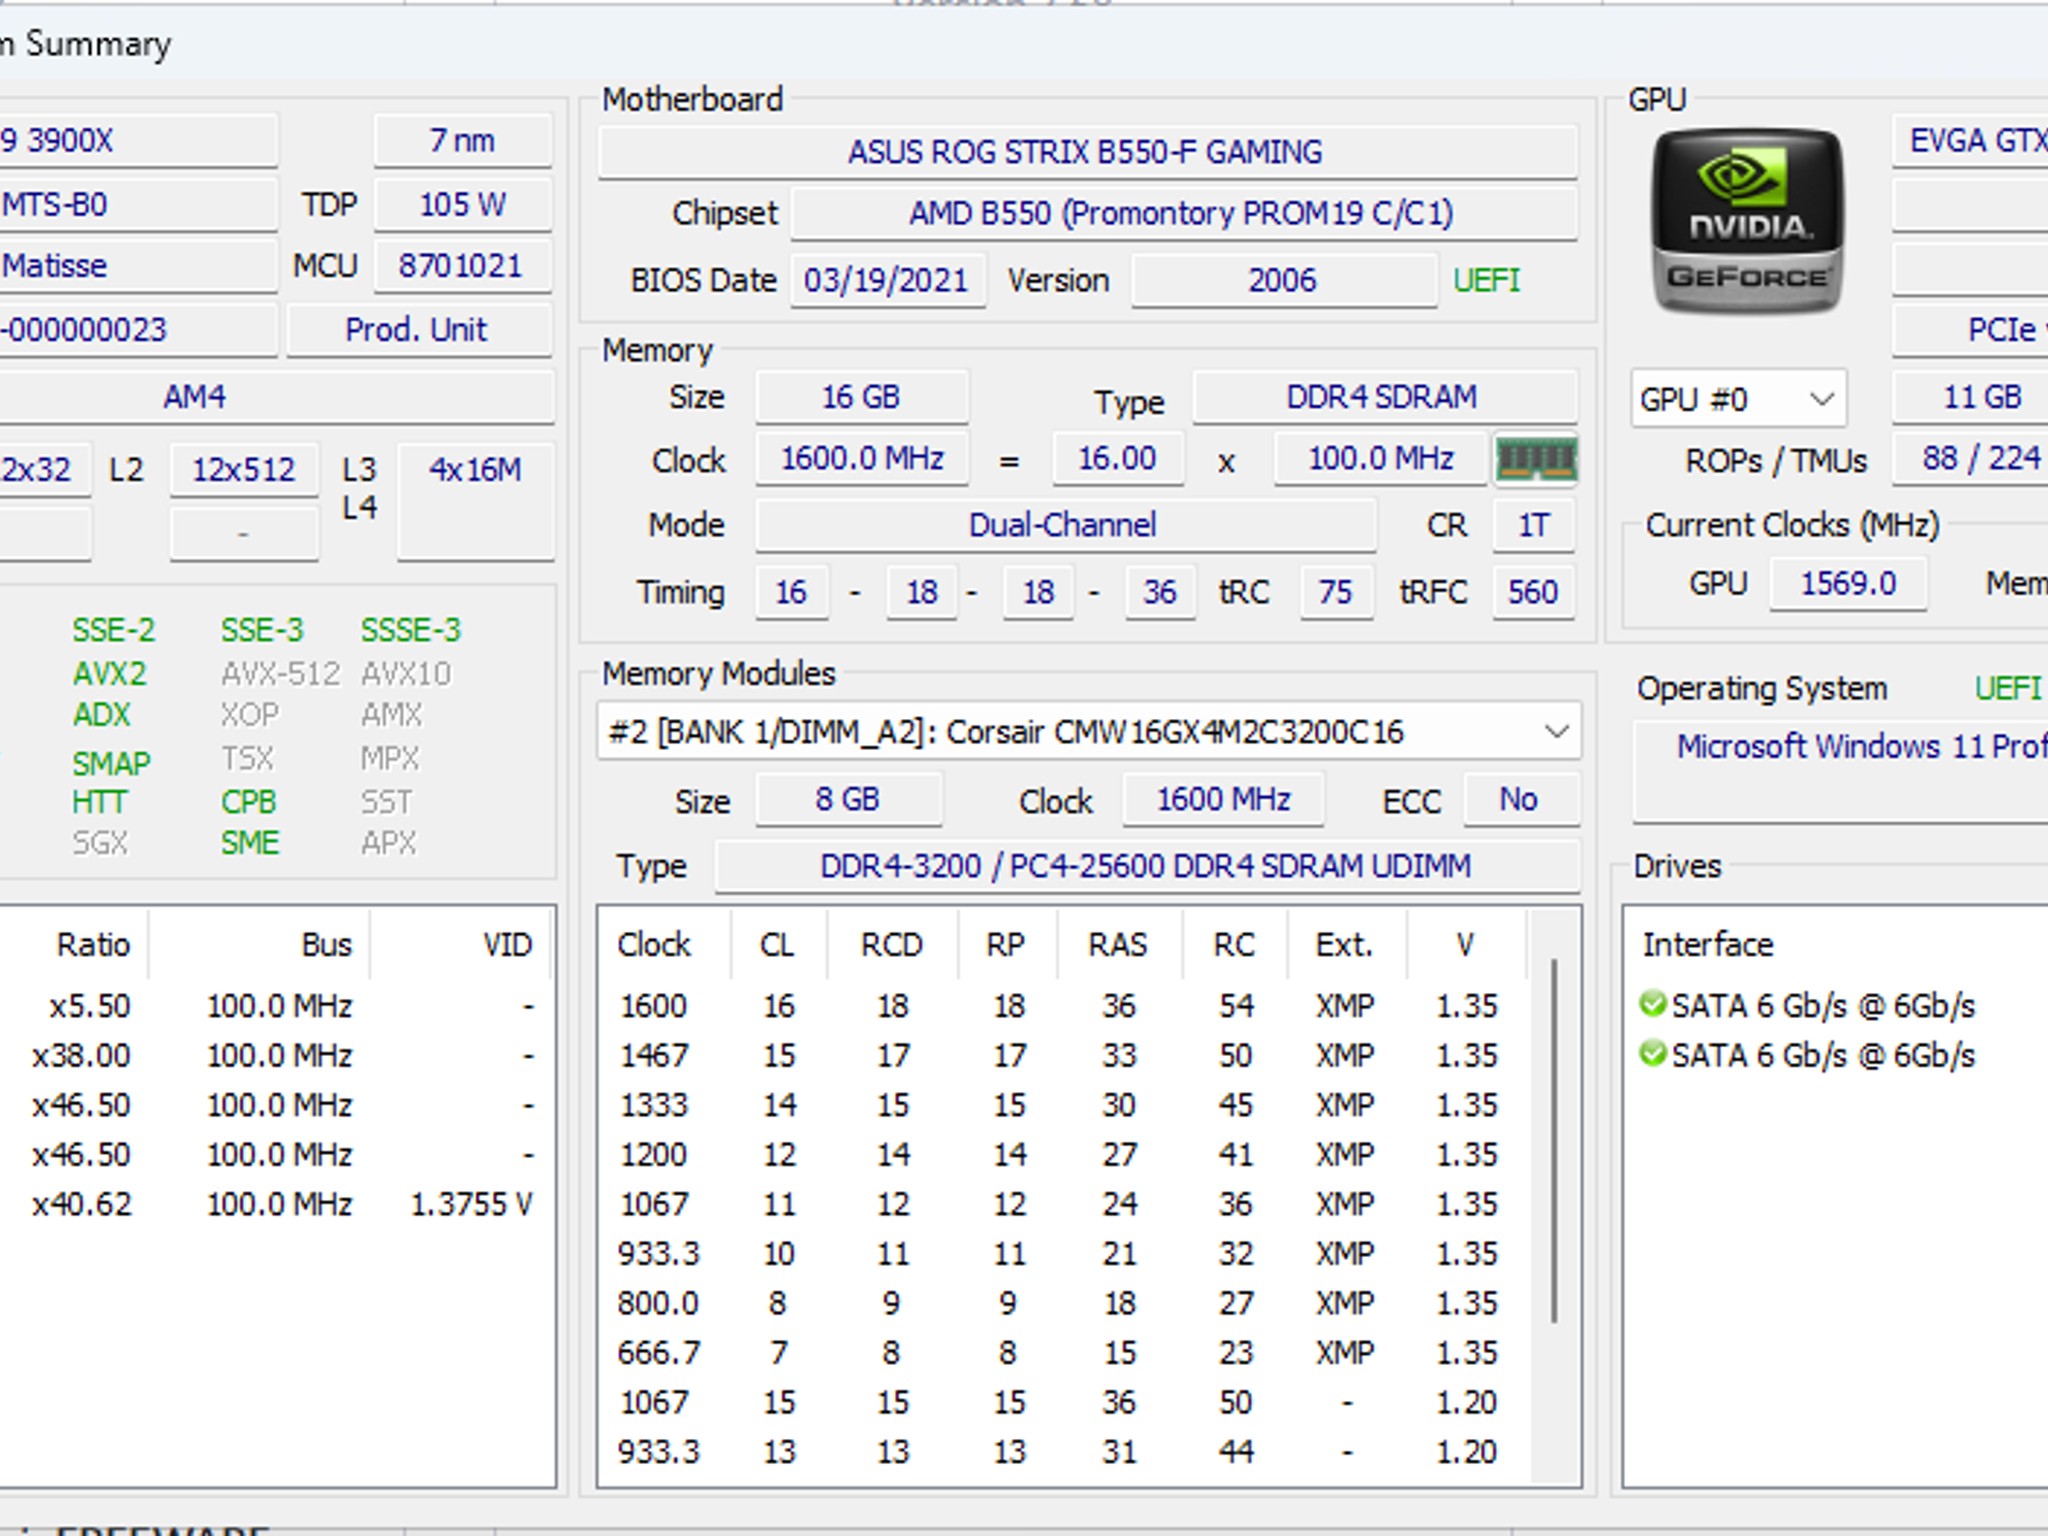Click the memory size 16 GB field
Screen dimensions: 2048x1536
[861, 397]
